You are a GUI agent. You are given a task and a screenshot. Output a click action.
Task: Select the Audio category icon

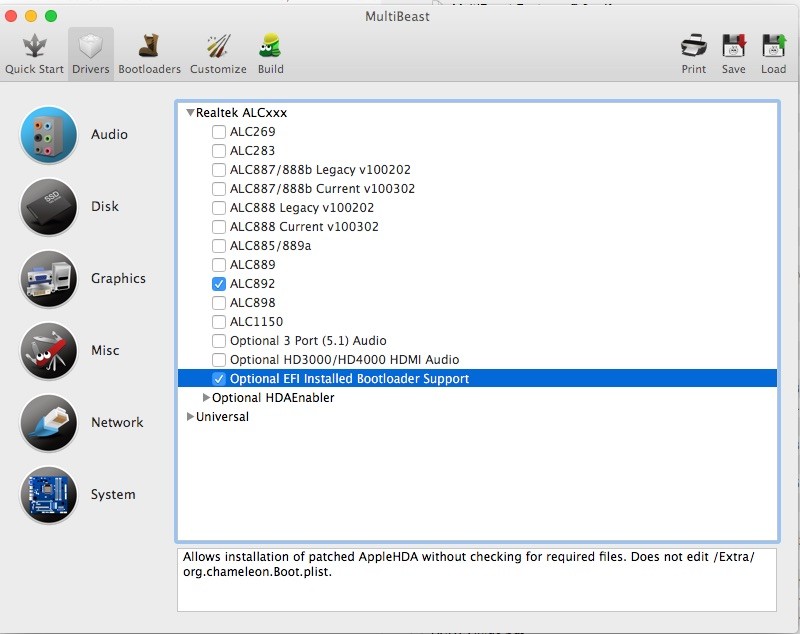(48, 135)
